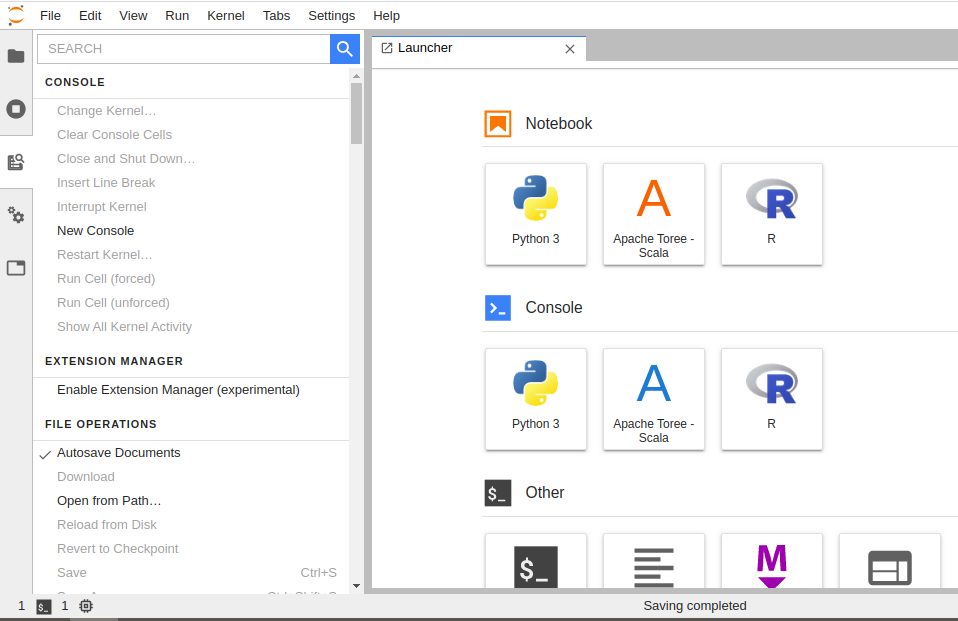Screen dimensions: 958x621
Task: Open the File menu
Action: click(x=50, y=15)
